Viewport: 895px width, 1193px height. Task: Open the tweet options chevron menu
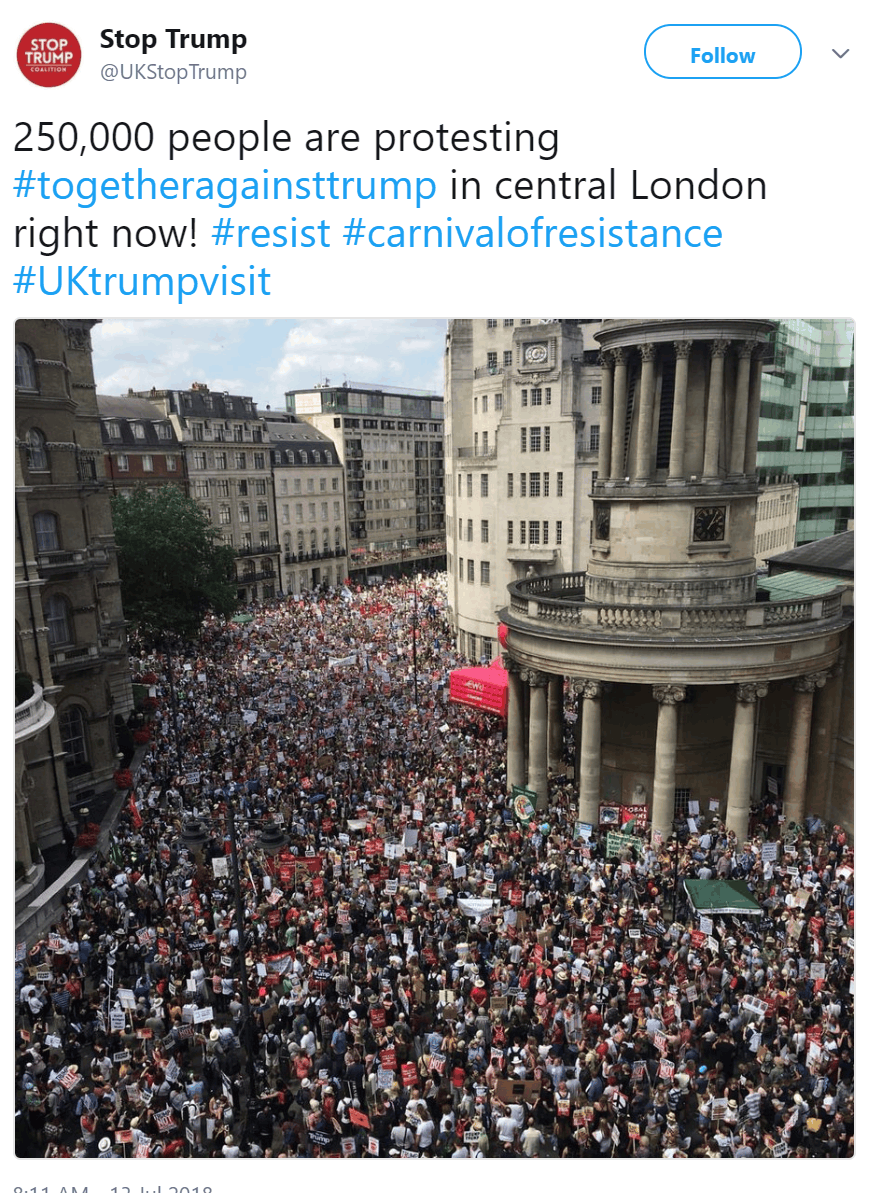[x=840, y=53]
